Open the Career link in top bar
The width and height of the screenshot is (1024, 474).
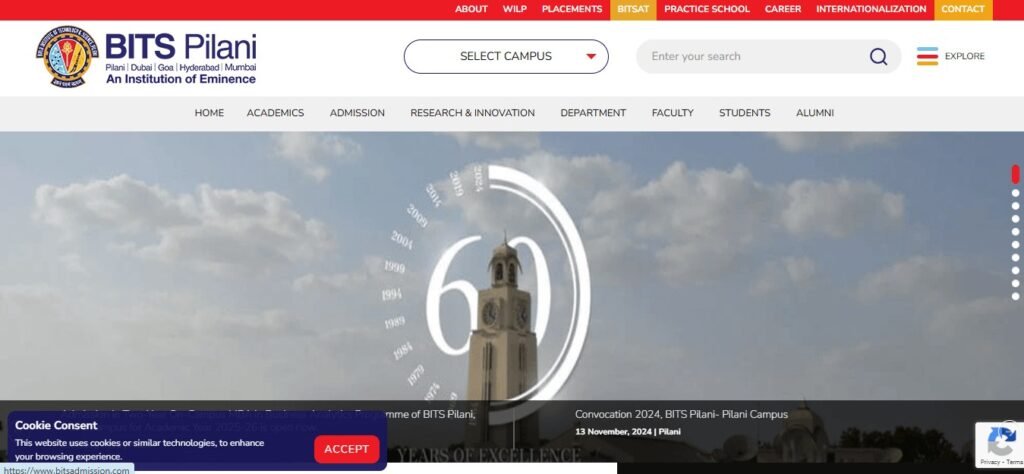pos(783,9)
